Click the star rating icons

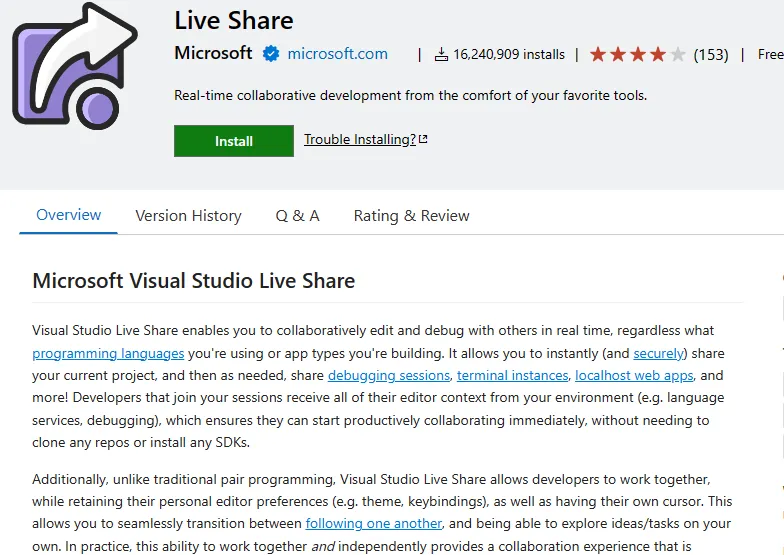pyautogui.click(x=637, y=55)
